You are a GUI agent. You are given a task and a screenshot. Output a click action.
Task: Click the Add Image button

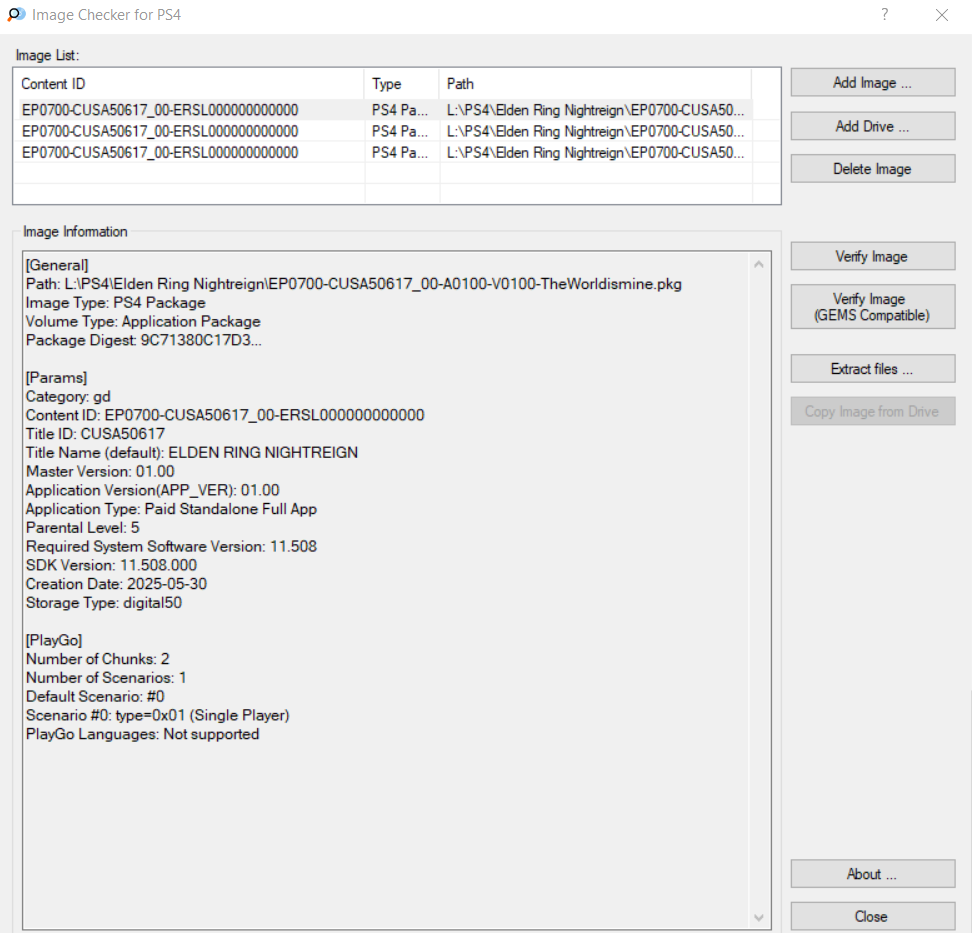(872, 83)
